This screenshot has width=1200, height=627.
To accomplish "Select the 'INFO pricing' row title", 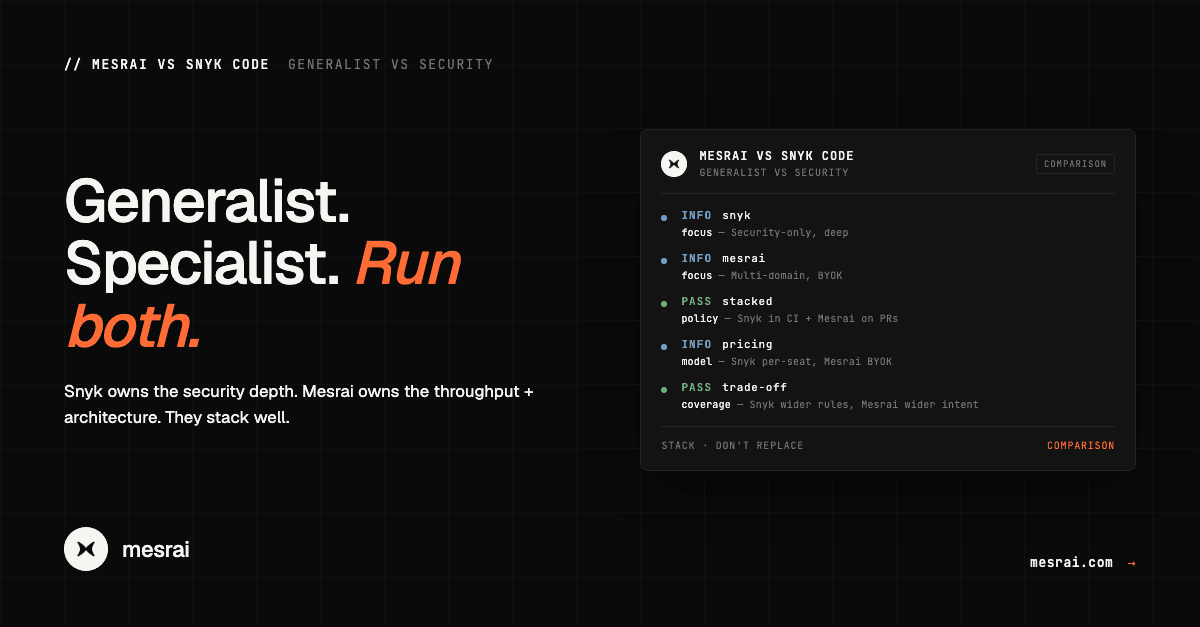I will [x=727, y=344].
